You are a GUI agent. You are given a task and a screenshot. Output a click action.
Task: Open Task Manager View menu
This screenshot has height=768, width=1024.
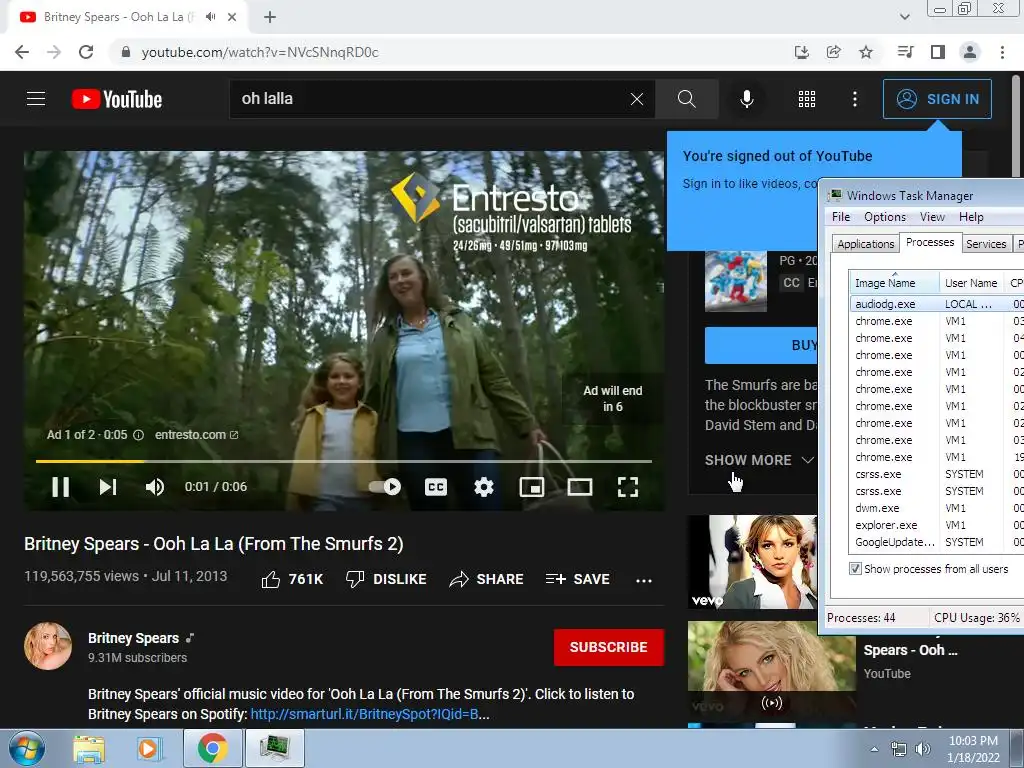933,217
